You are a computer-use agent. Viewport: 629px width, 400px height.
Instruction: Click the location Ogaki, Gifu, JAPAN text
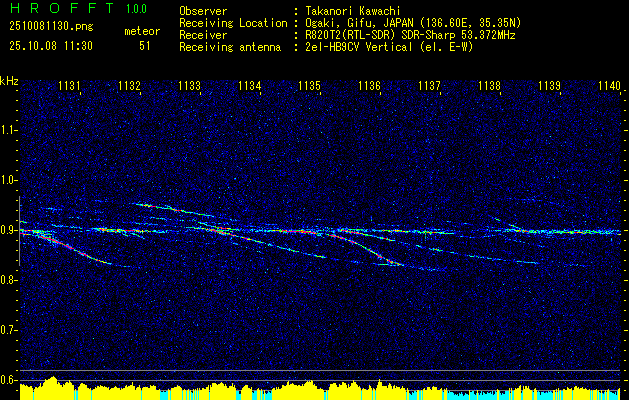point(413,23)
